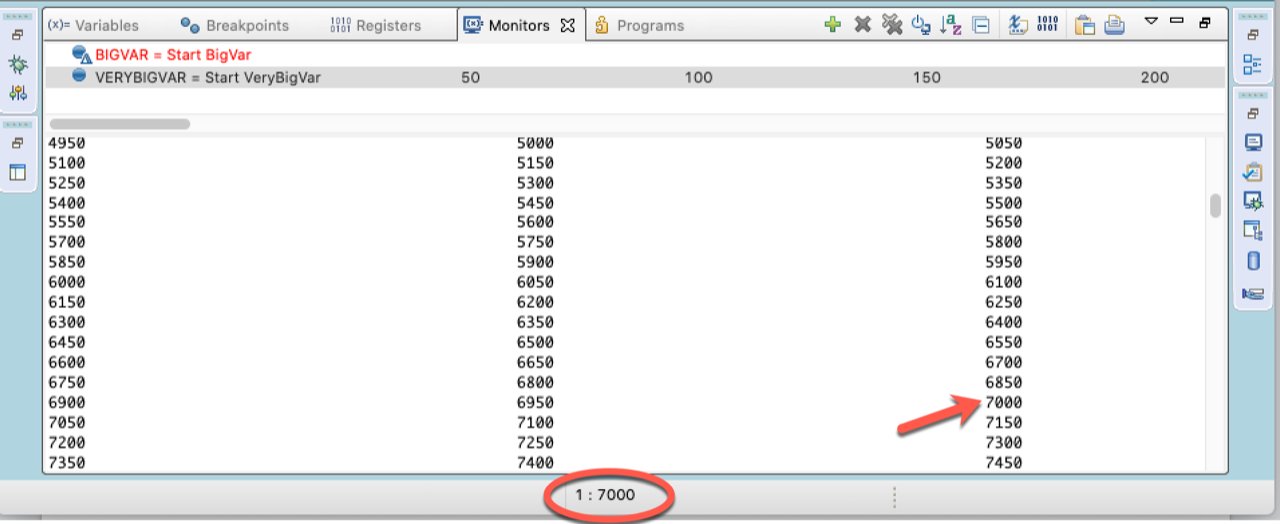The height and width of the screenshot is (524, 1280).
Task: Select the VERYBIGVAR = Start VeryBigVar monitor
Action: click(x=207, y=77)
